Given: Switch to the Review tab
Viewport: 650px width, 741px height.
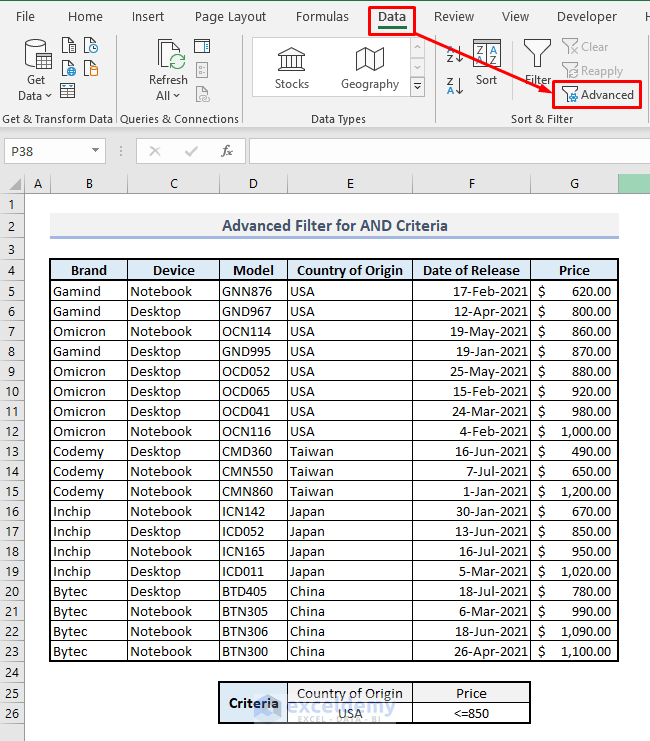Looking at the screenshot, I should (x=454, y=17).
